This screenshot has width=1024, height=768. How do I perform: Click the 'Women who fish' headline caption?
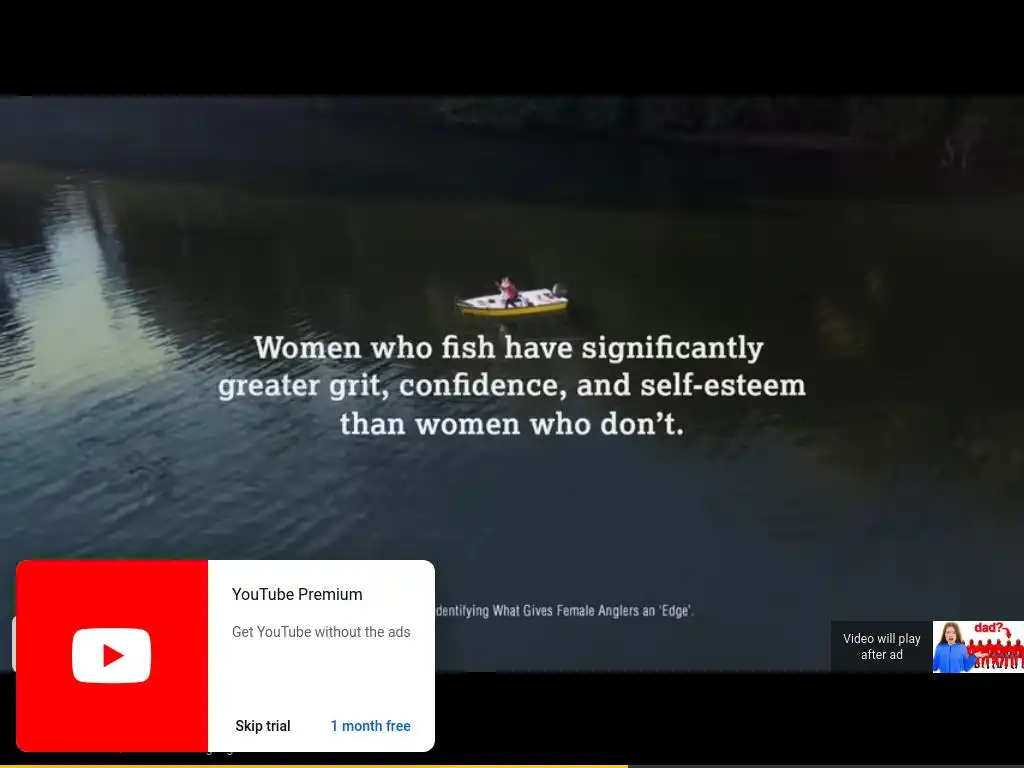pyautogui.click(x=511, y=385)
